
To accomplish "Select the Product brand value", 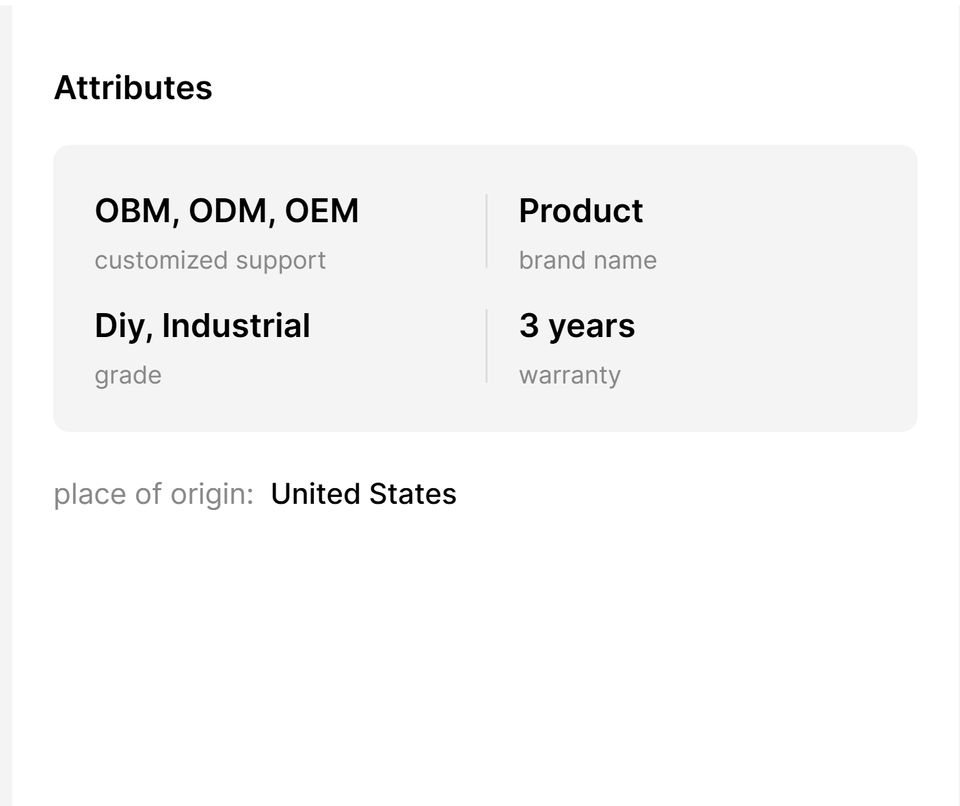I will (581, 211).
